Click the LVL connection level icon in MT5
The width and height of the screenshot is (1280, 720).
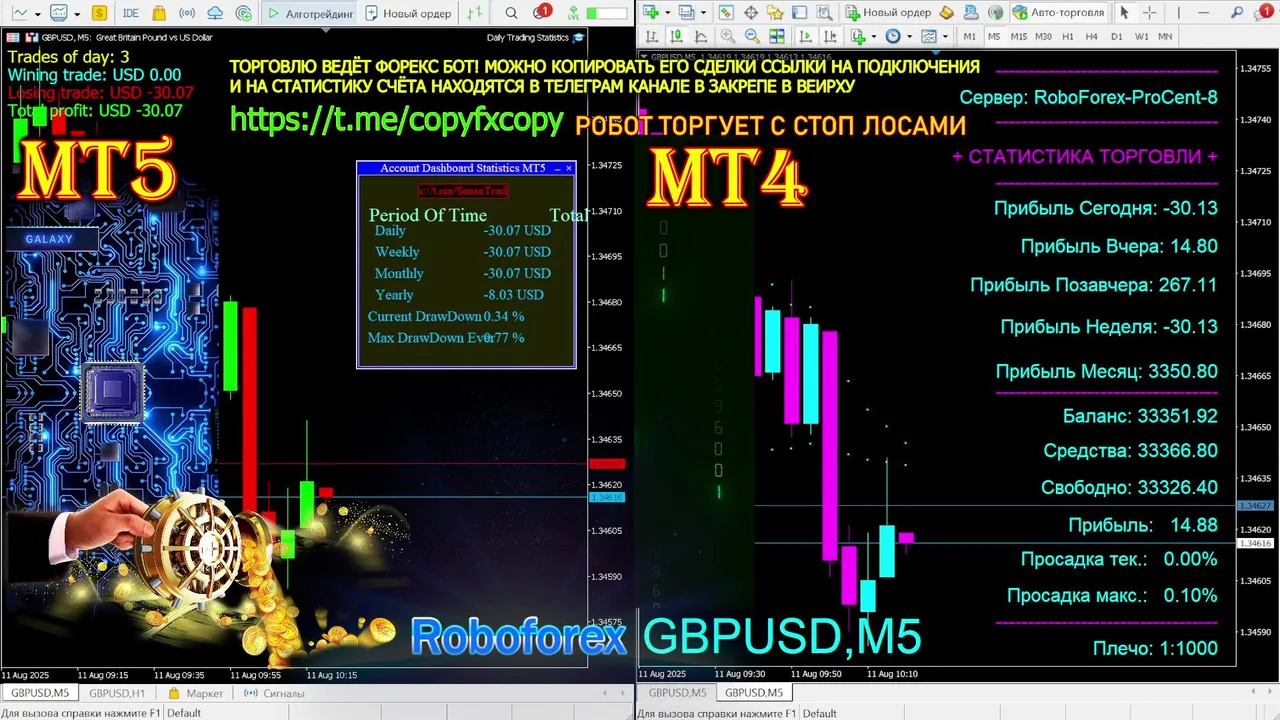573,13
